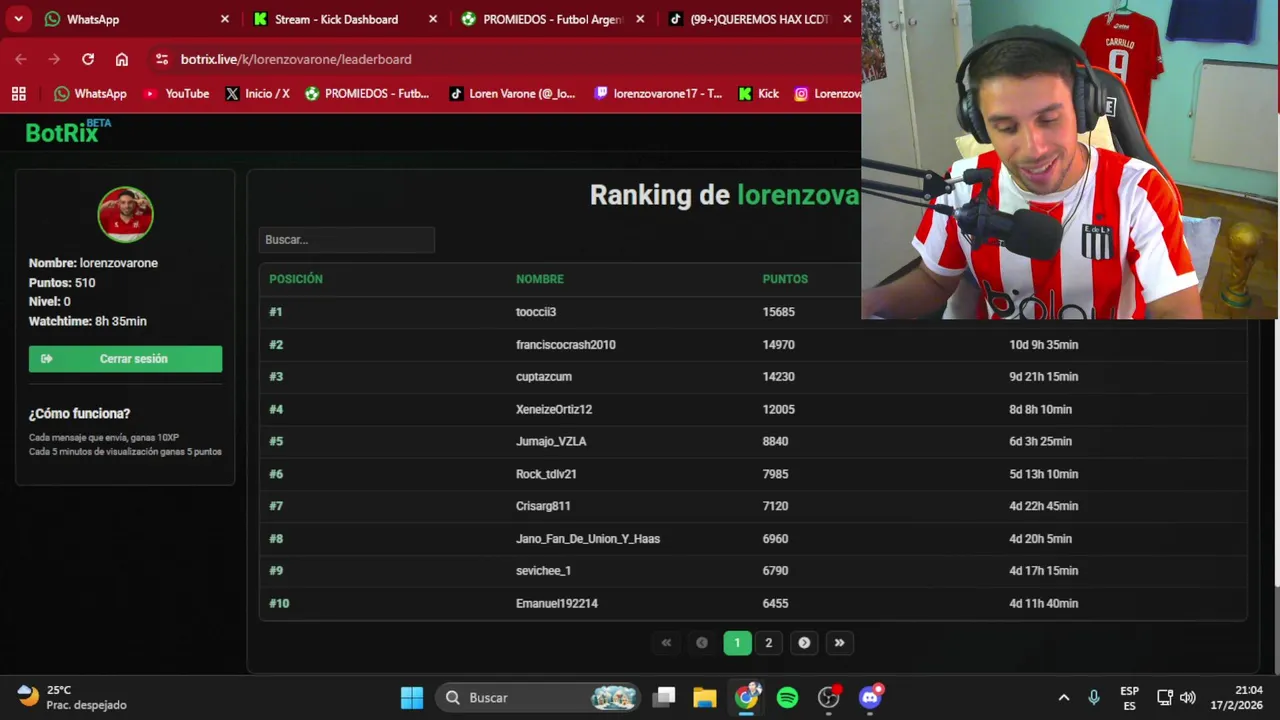Screen dimensions: 1280x720
Task: Click the browser reload icon
Action: pyautogui.click(x=88, y=59)
